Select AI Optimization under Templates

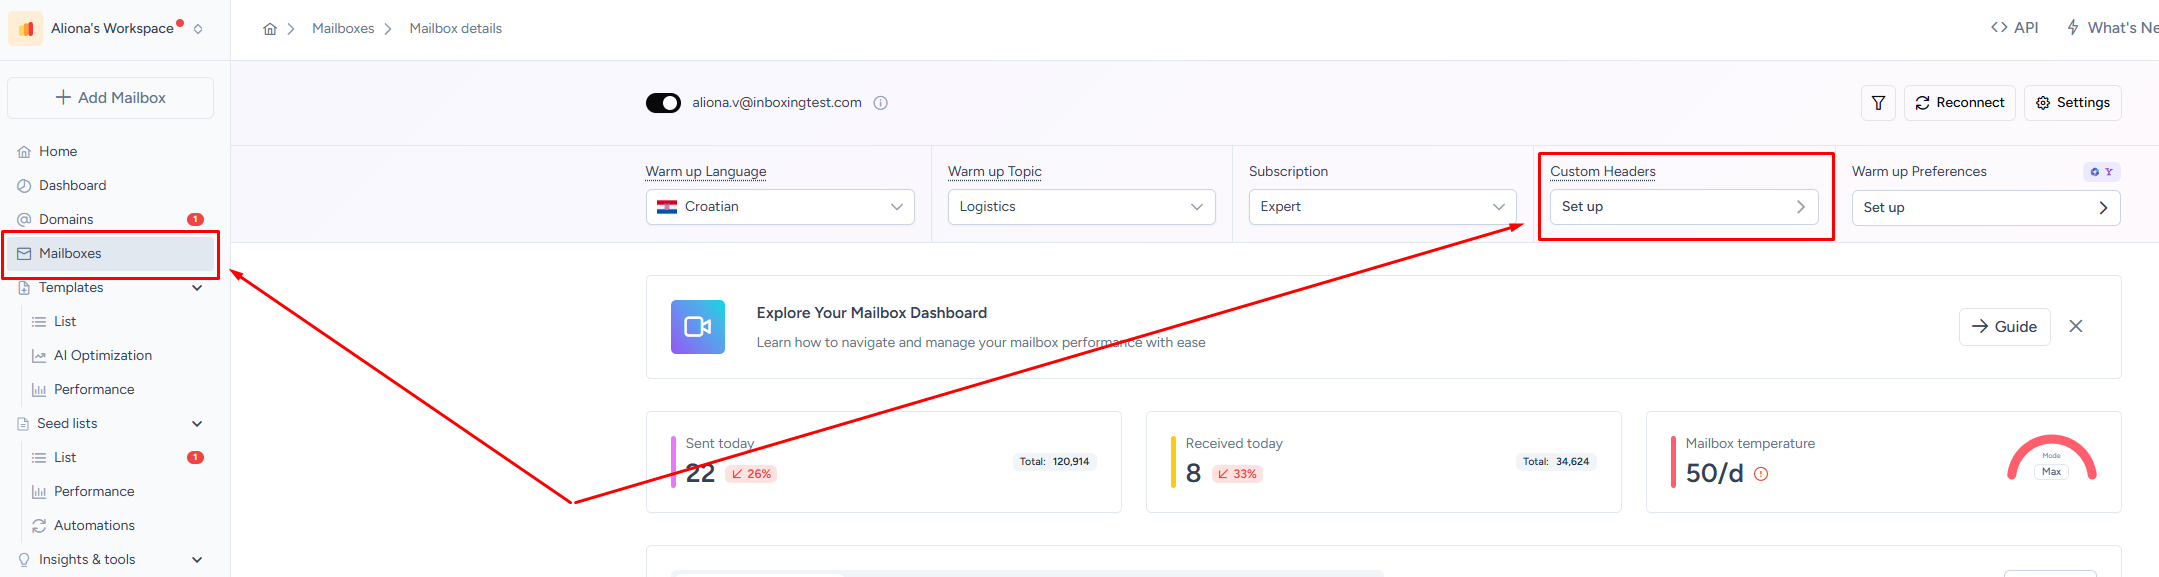pos(103,356)
